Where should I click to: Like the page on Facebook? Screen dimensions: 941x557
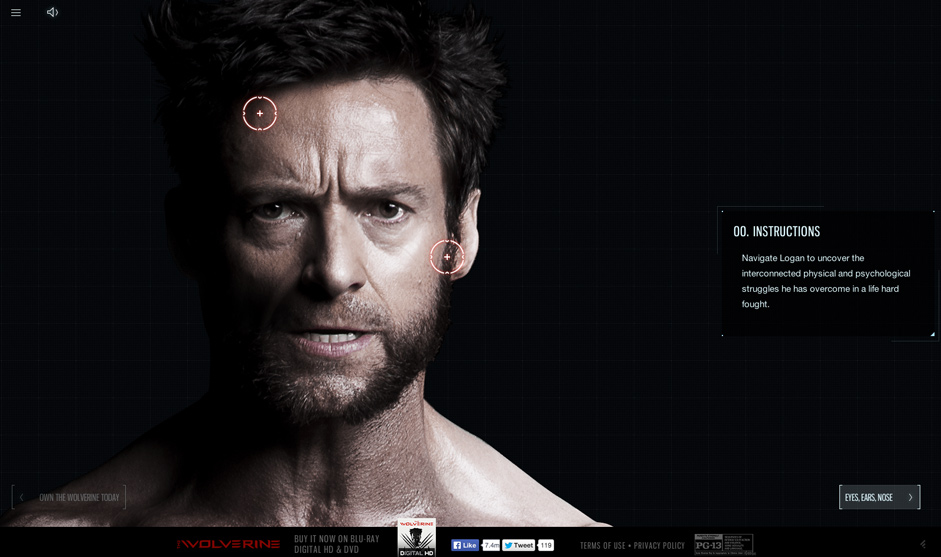[464, 545]
